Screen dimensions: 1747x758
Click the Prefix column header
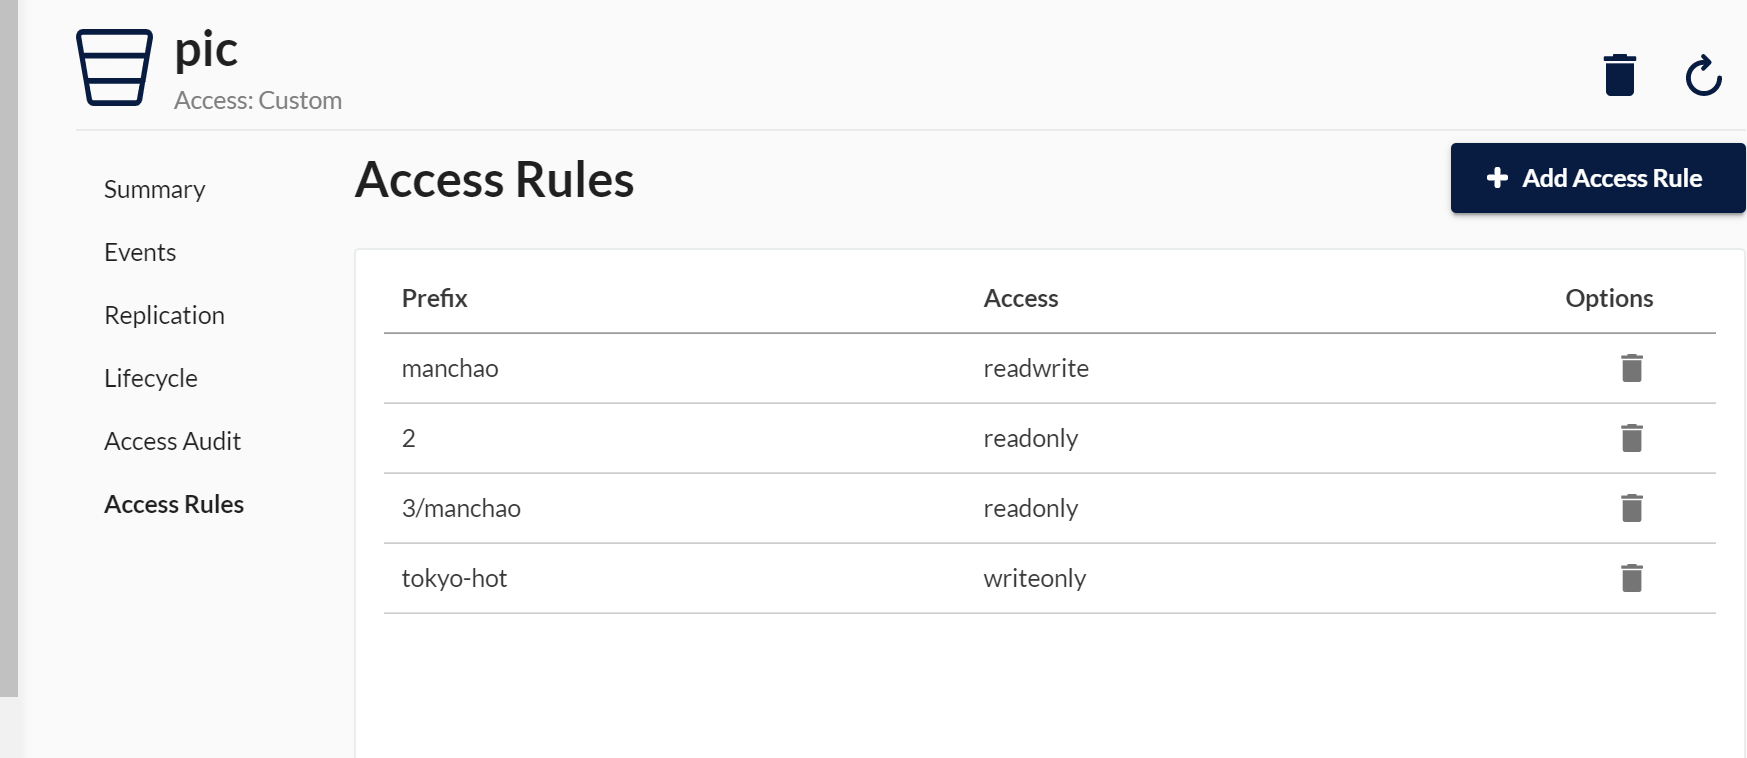pyautogui.click(x=433, y=298)
